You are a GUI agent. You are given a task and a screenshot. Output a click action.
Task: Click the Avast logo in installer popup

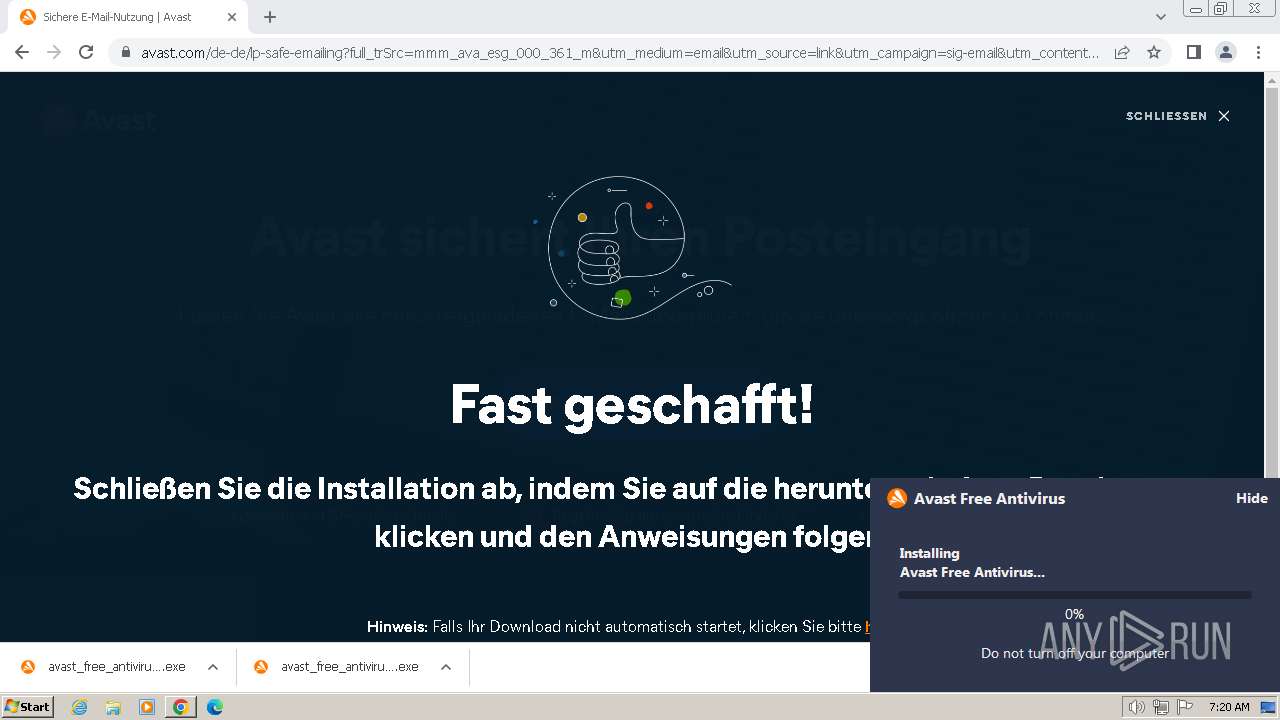pyautogui.click(x=897, y=498)
